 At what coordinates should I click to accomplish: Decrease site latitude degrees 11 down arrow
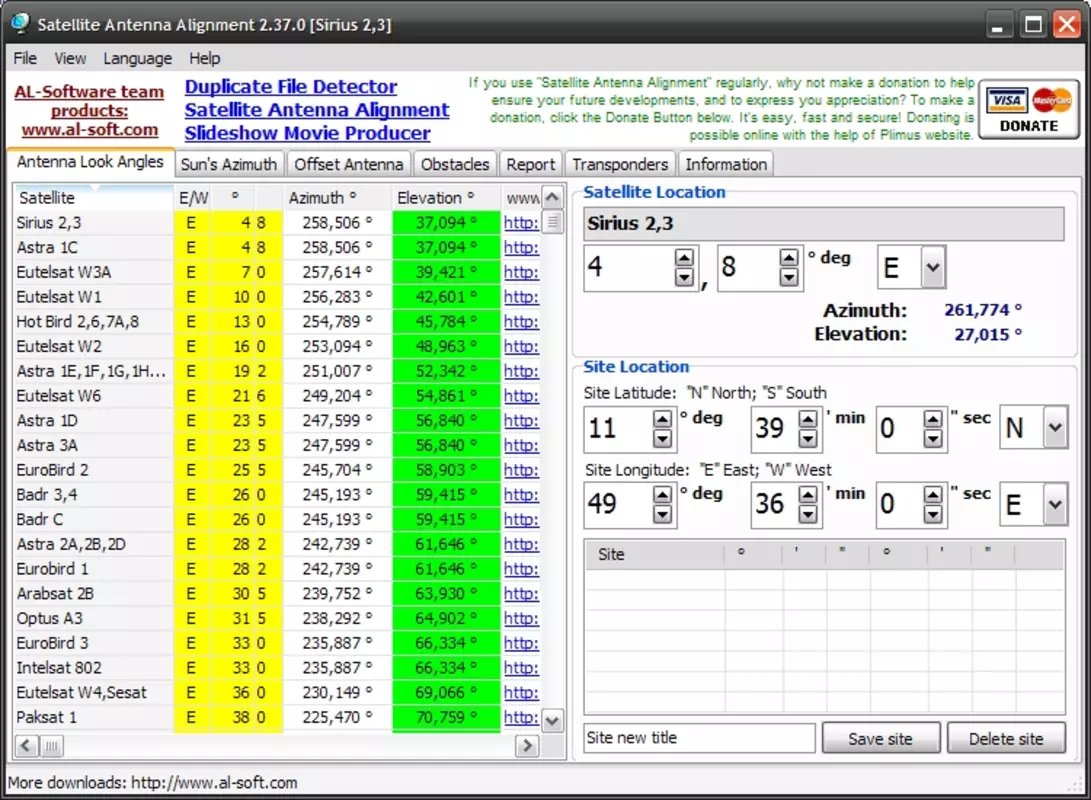click(662, 438)
